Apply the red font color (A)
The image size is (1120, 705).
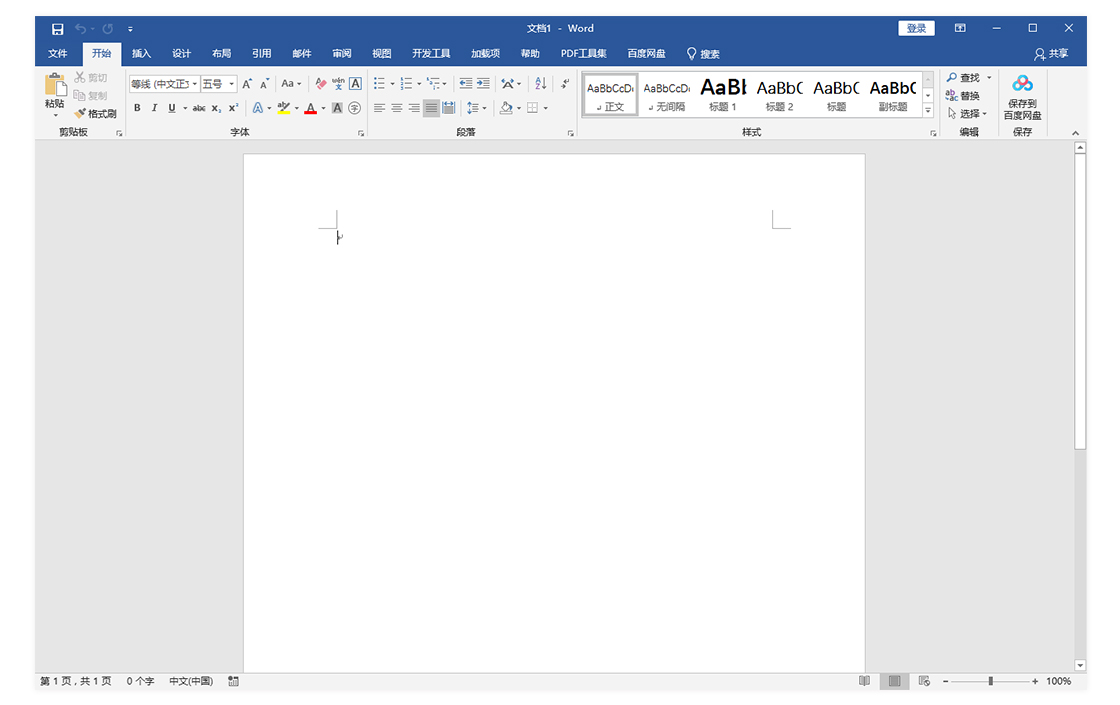point(311,108)
